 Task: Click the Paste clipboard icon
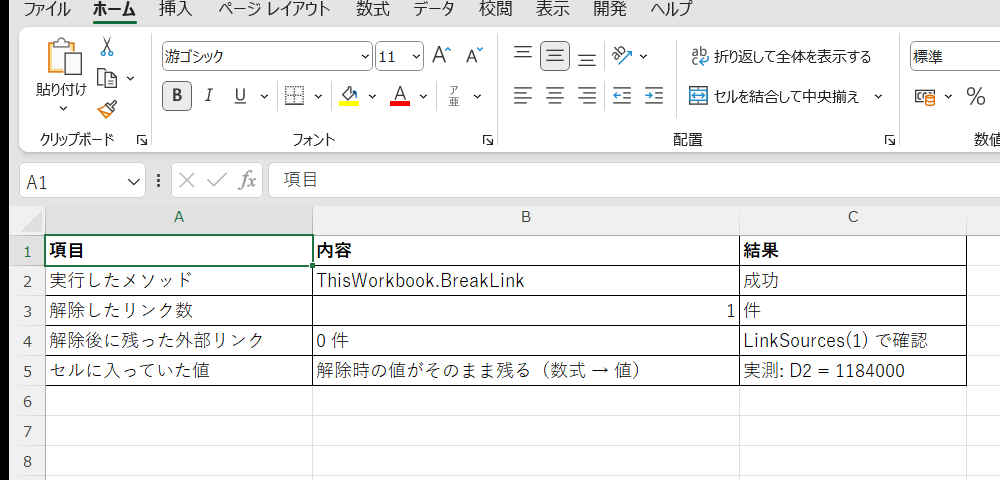[64, 57]
